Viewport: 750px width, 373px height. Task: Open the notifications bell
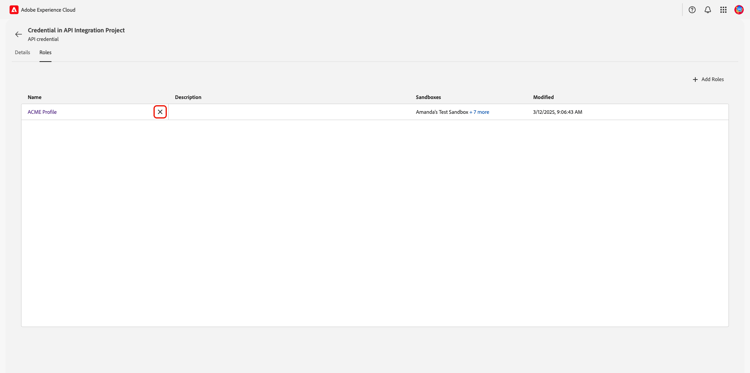(707, 10)
